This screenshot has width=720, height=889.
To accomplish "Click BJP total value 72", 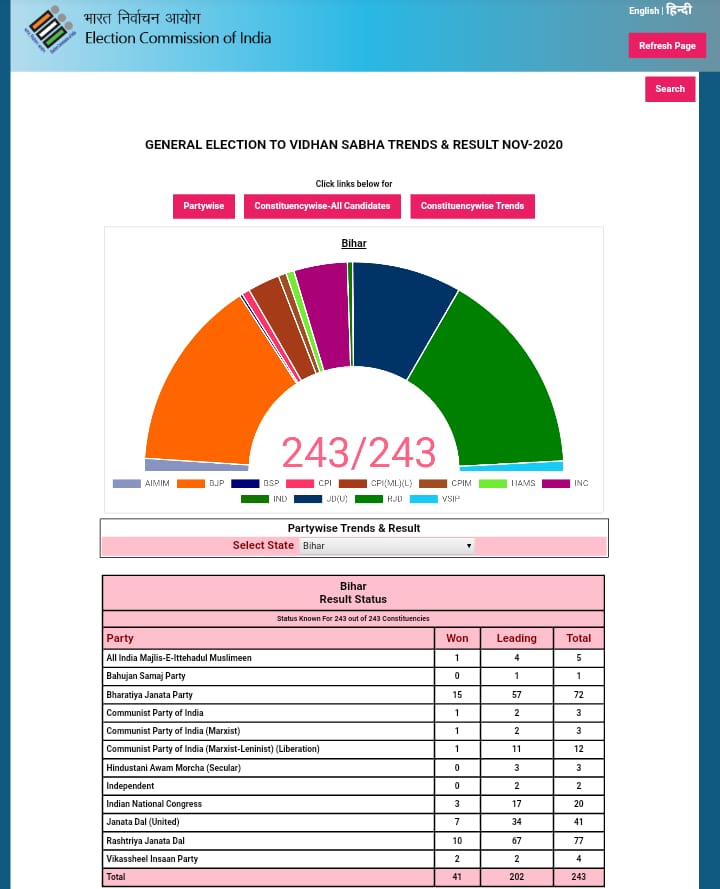I will pos(578,695).
